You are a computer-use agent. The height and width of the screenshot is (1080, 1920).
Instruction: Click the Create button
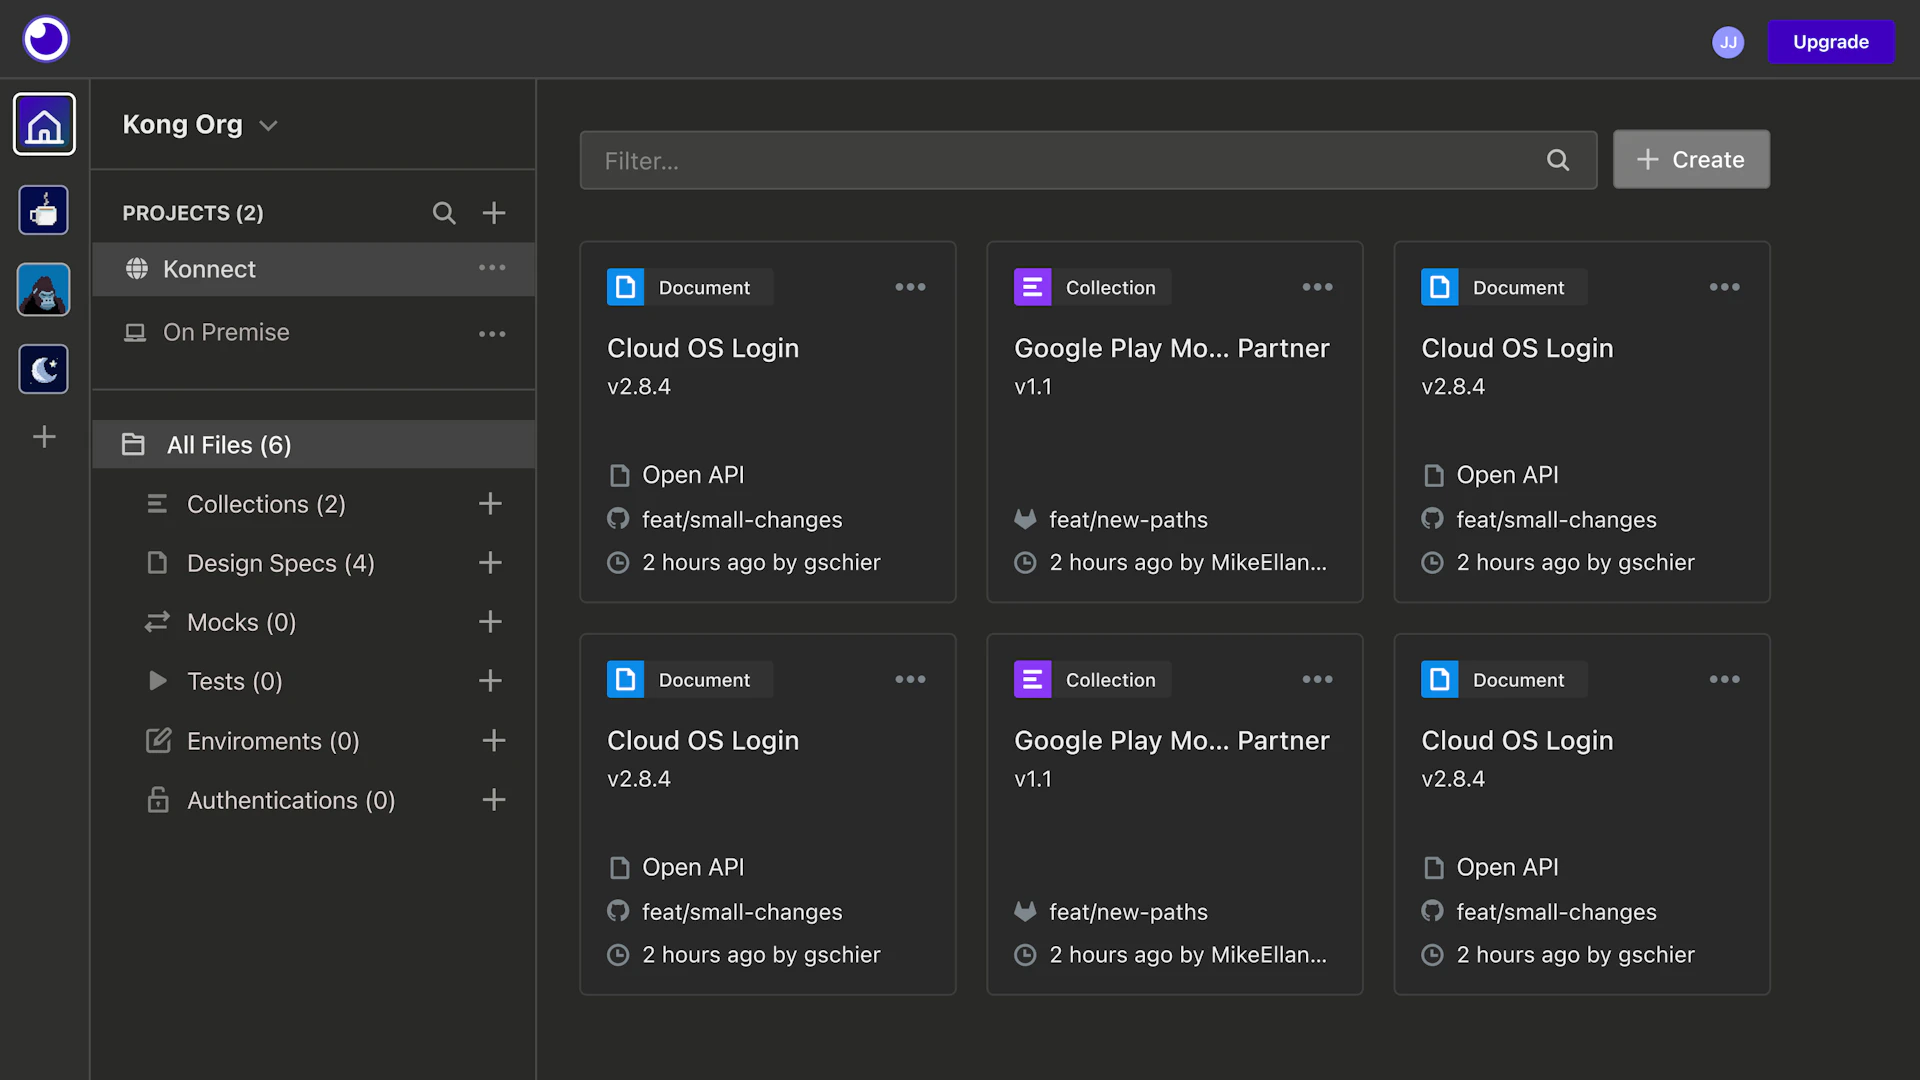click(x=1691, y=160)
